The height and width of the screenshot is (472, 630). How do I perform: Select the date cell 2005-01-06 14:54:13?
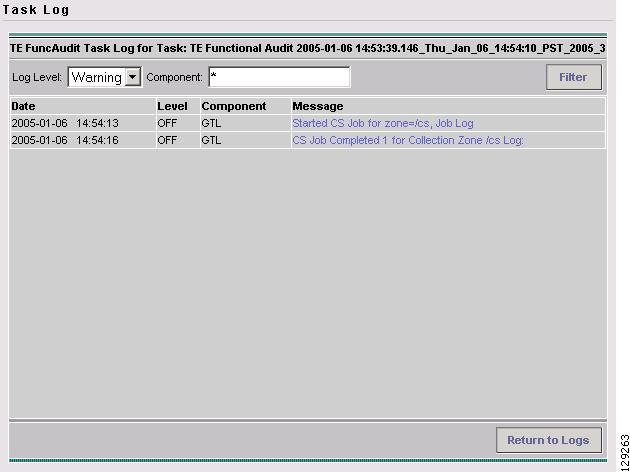tap(83, 123)
